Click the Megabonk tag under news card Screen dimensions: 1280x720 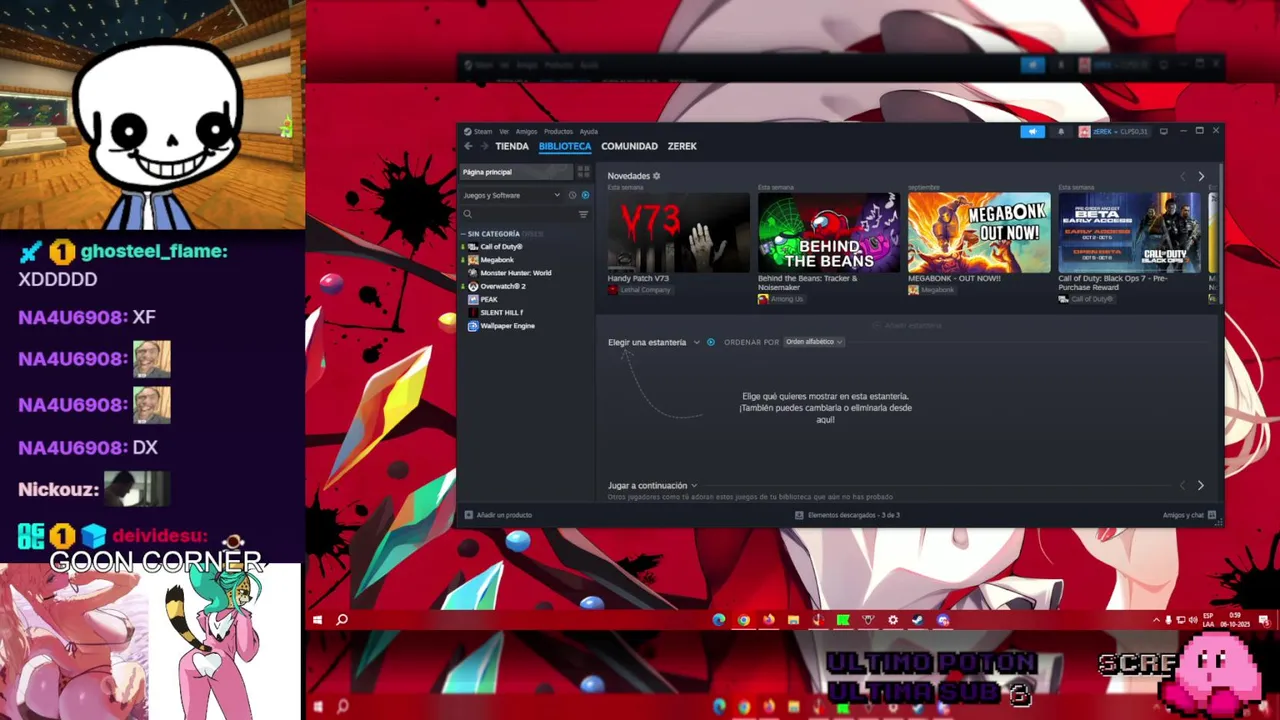point(931,290)
